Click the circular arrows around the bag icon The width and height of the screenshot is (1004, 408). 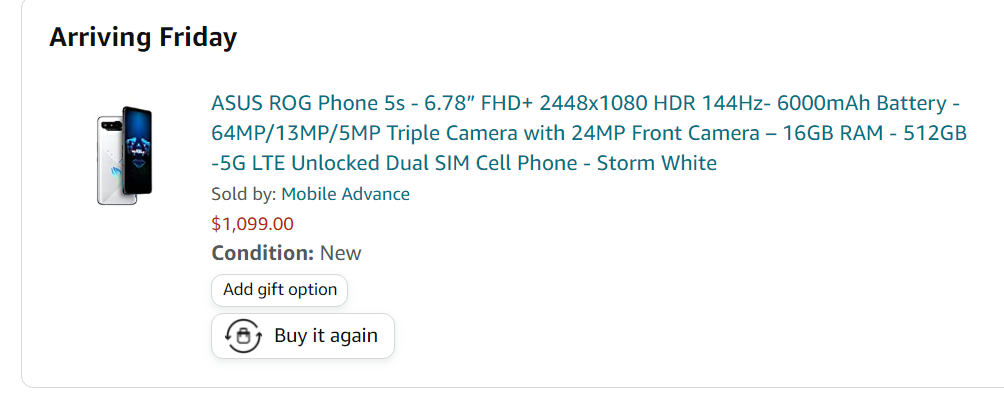coord(243,336)
